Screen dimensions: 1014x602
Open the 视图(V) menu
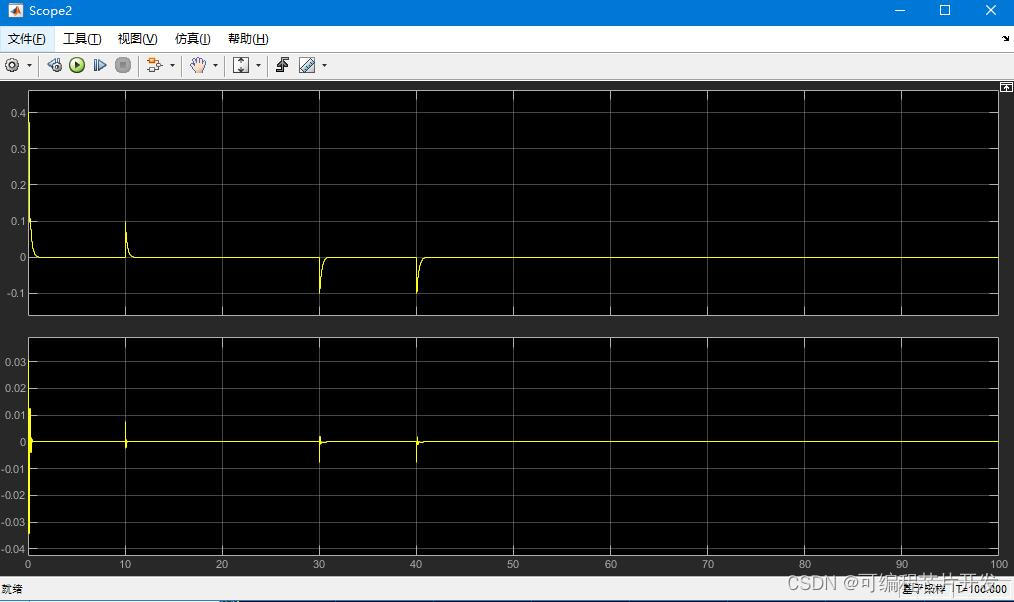point(138,39)
